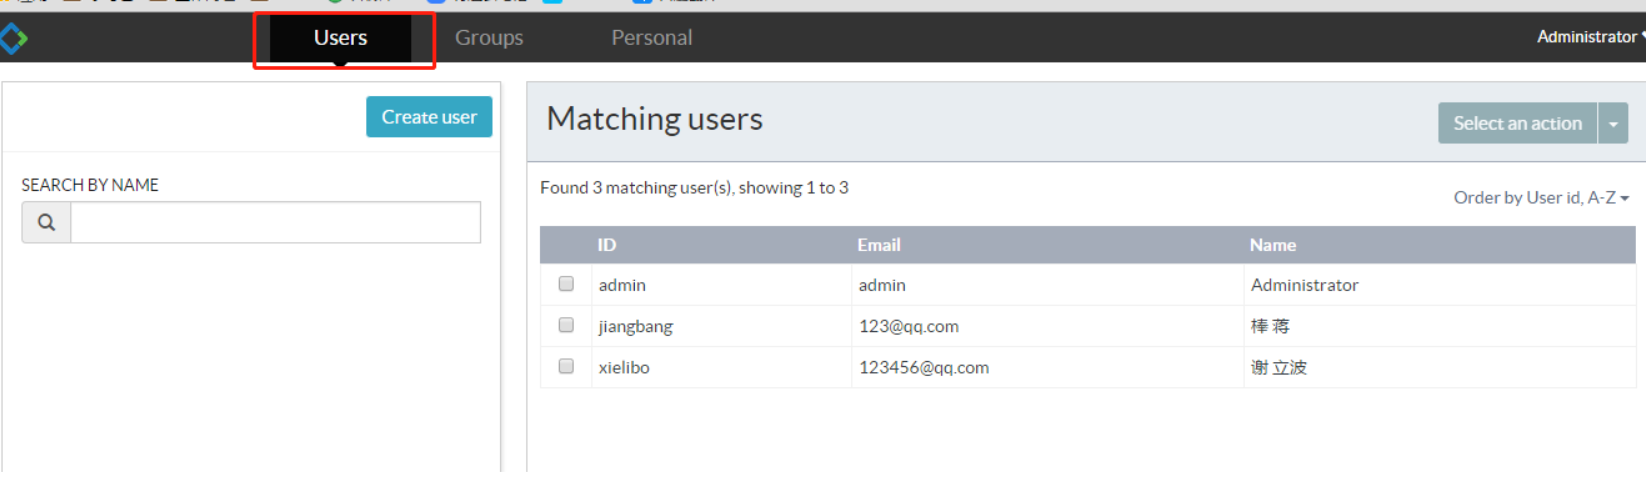The width and height of the screenshot is (1646, 477).
Task: Expand Order by User id sorting dropdown
Action: tap(1540, 198)
